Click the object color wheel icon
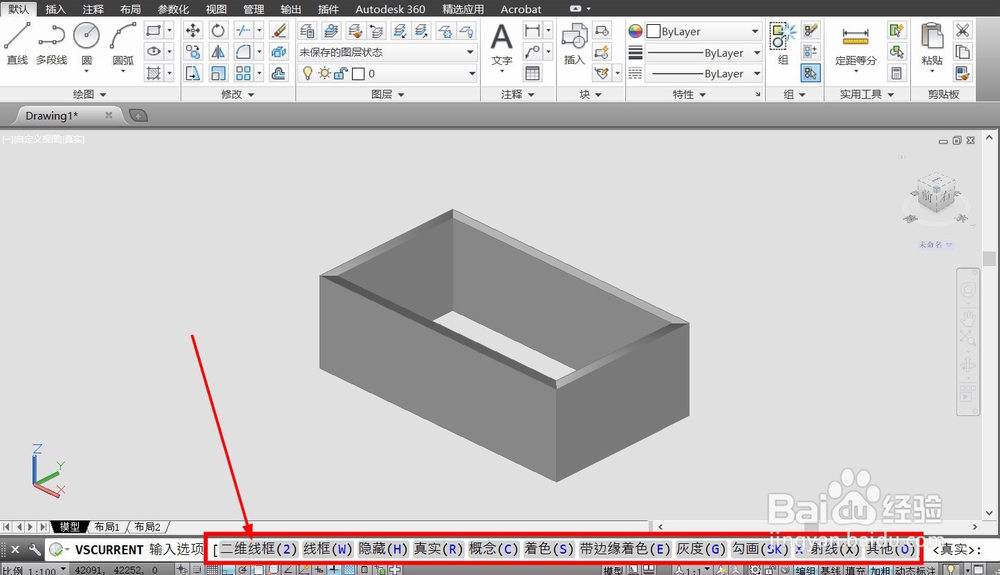The image size is (1000, 575). click(x=635, y=31)
